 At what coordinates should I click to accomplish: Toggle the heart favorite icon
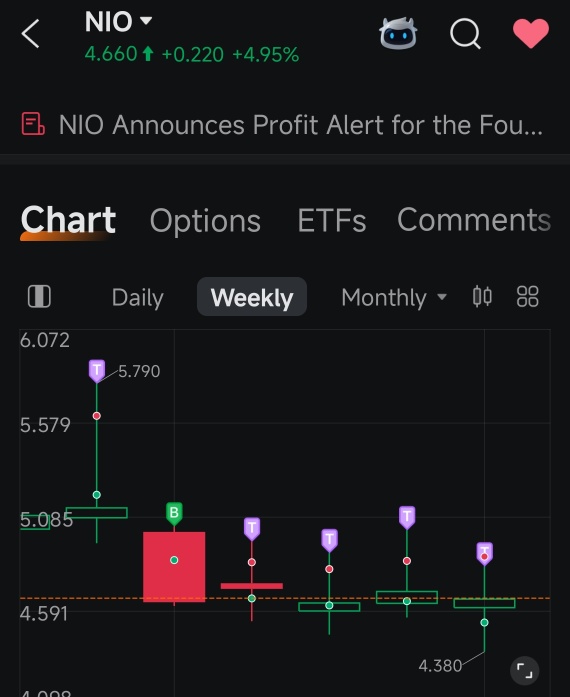pos(531,33)
